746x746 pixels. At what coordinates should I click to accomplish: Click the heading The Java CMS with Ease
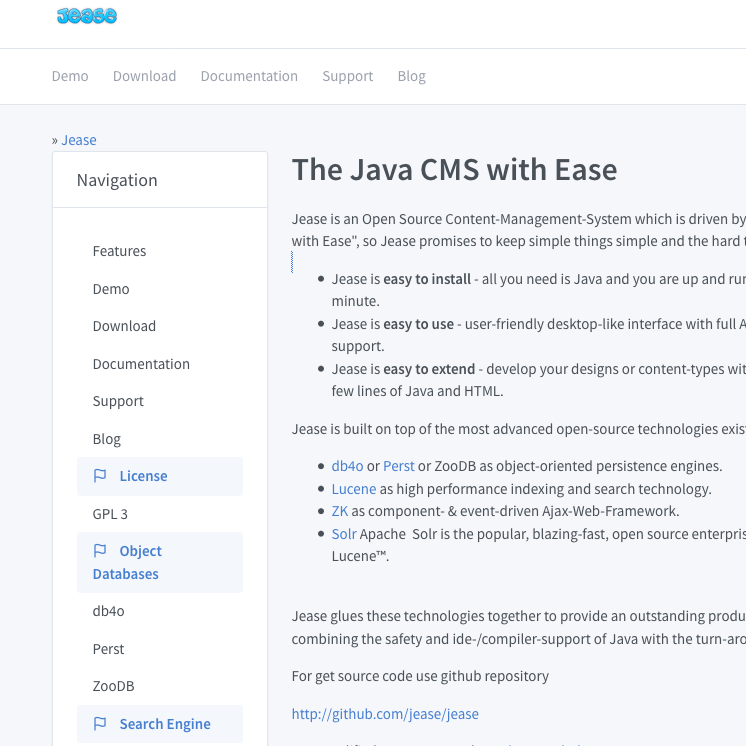click(454, 170)
